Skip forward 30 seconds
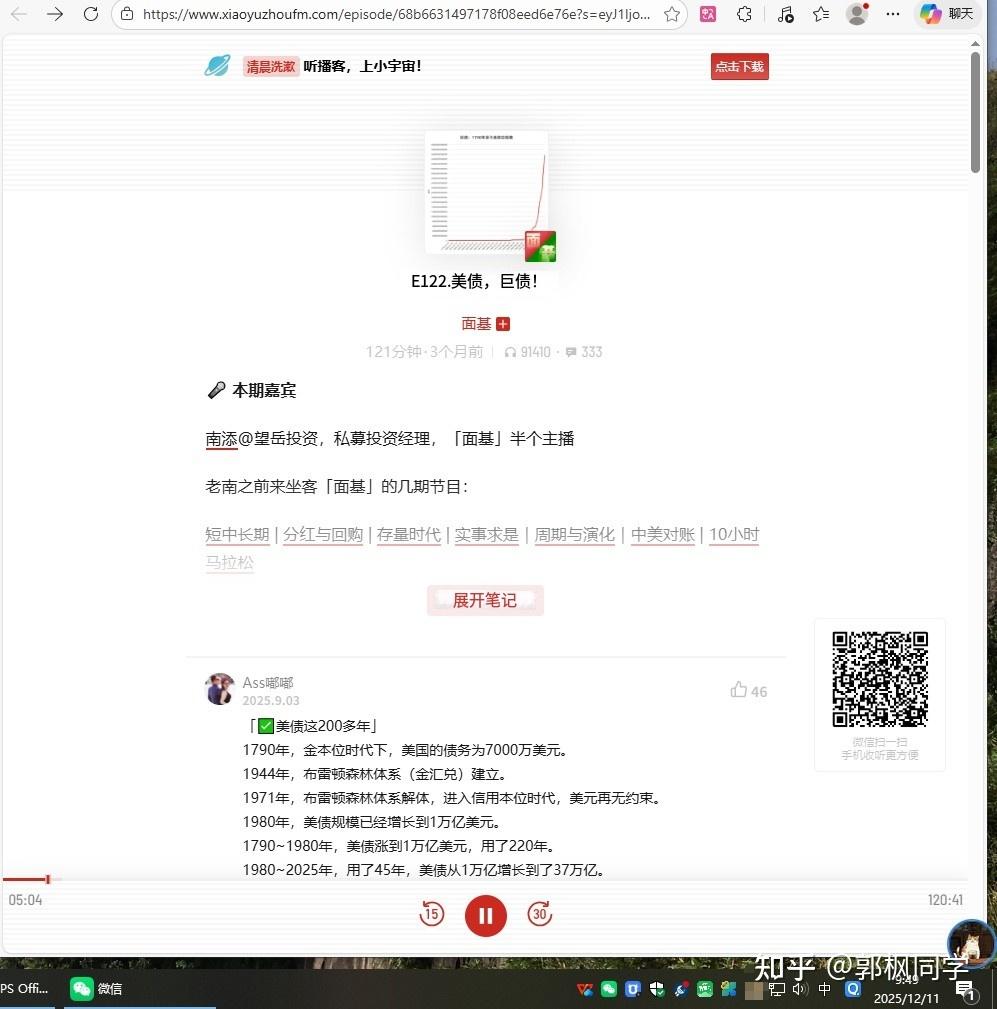The width and height of the screenshot is (997, 1009). 539,914
